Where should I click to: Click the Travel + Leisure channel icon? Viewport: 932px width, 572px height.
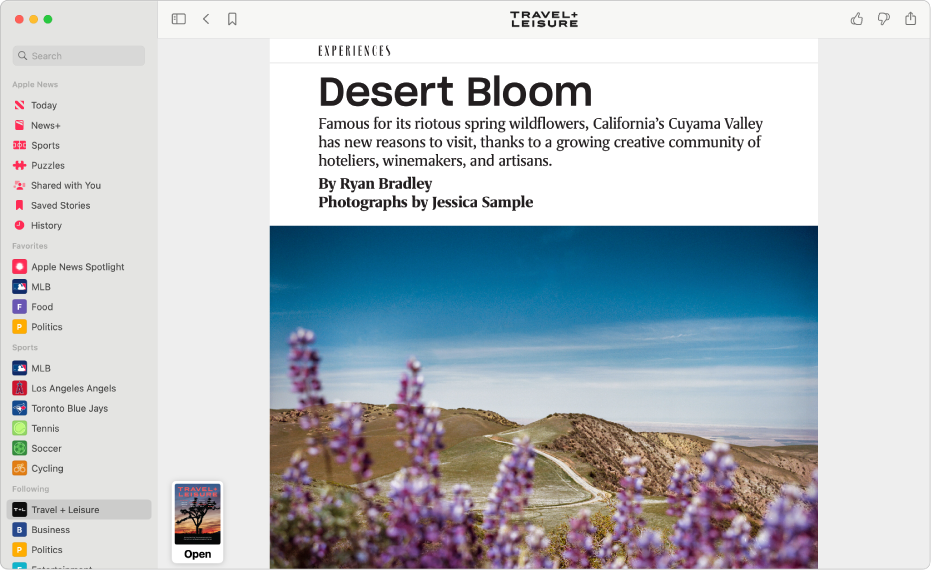pos(20,510)
